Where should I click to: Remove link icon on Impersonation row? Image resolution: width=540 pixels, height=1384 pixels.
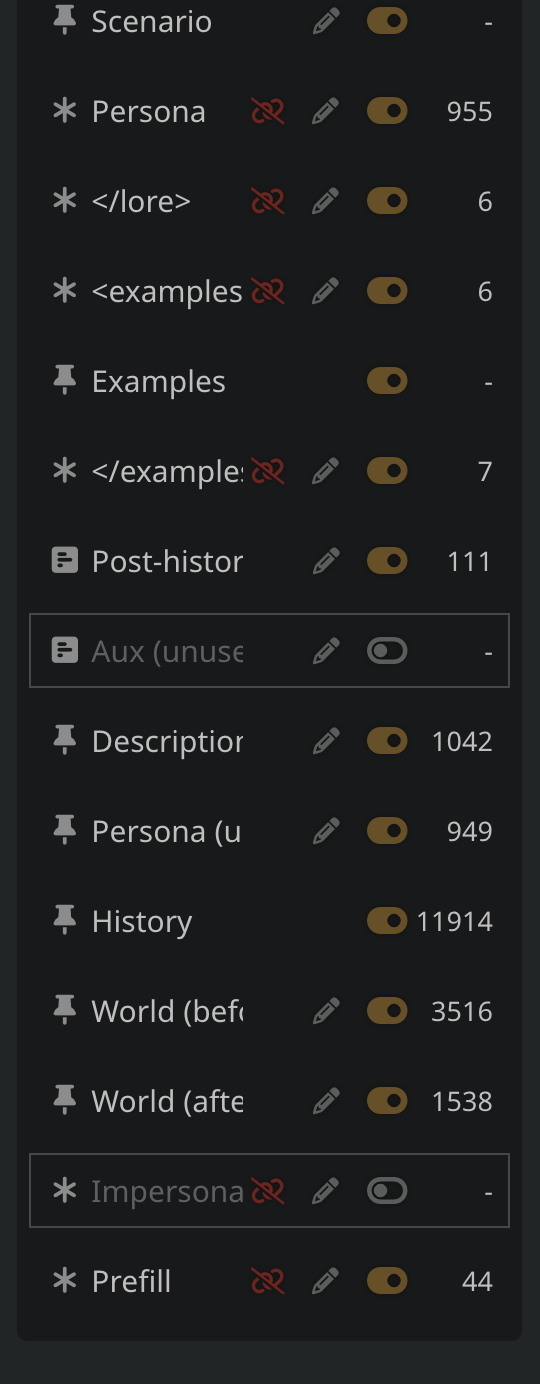(267, 1191)
